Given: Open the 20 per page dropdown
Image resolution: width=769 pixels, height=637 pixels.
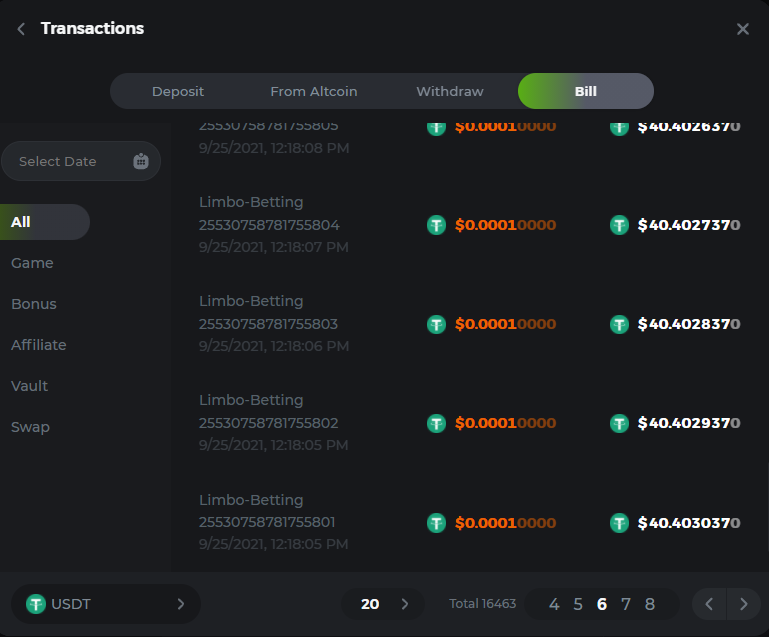Looking at the screenshot, I should coord(382,604).
